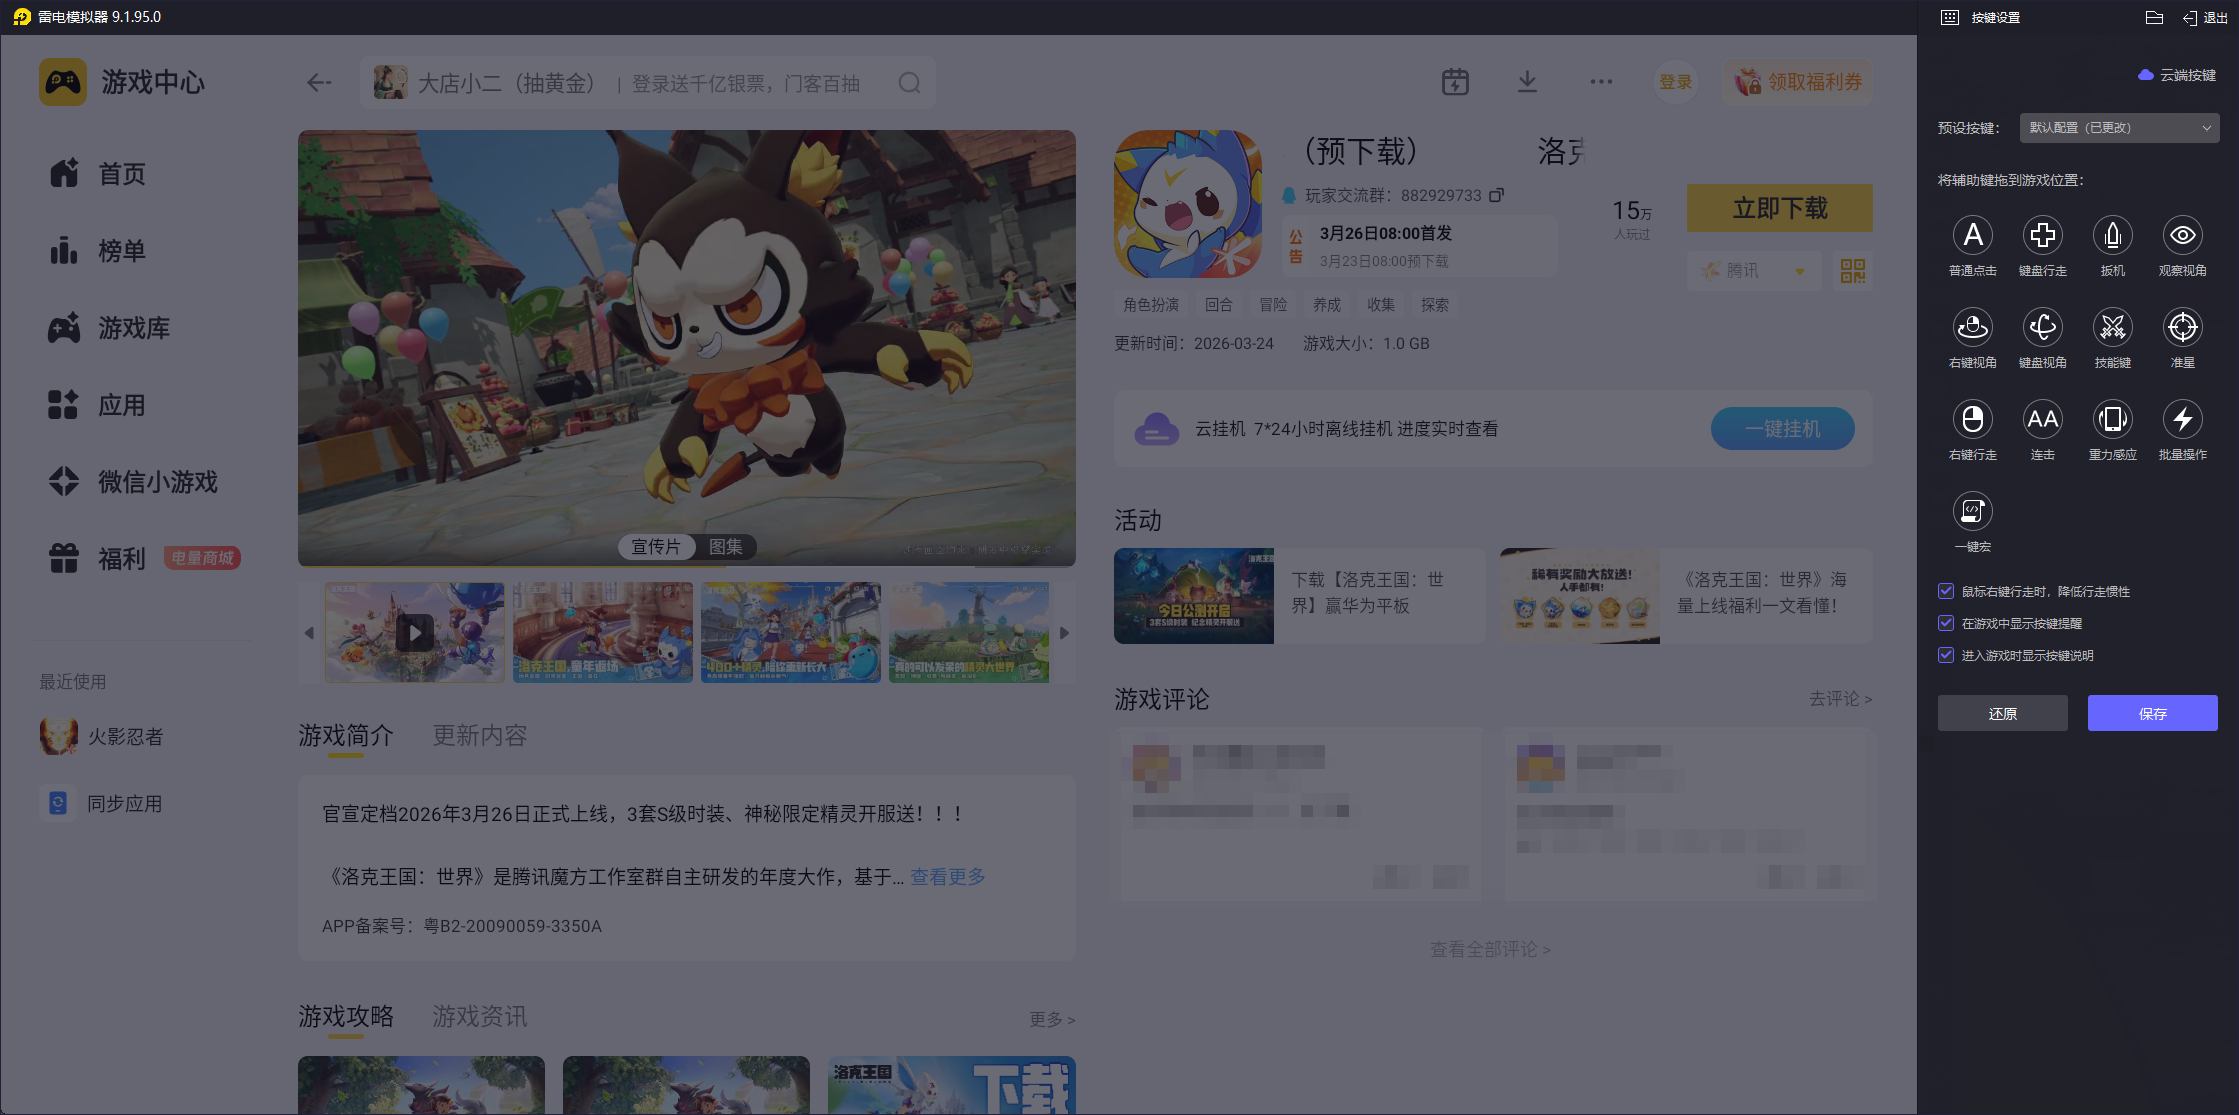Viewport: 2239px width, 1115px height.
Task: Expand the 腾讯 channel dropdown
Action: 1757,271
